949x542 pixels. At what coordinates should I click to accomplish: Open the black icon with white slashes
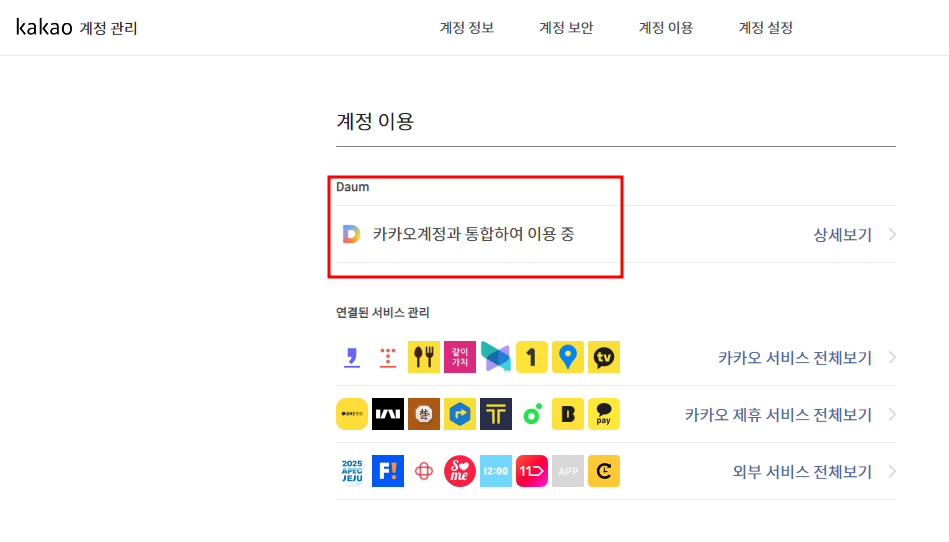pos(388,414)
